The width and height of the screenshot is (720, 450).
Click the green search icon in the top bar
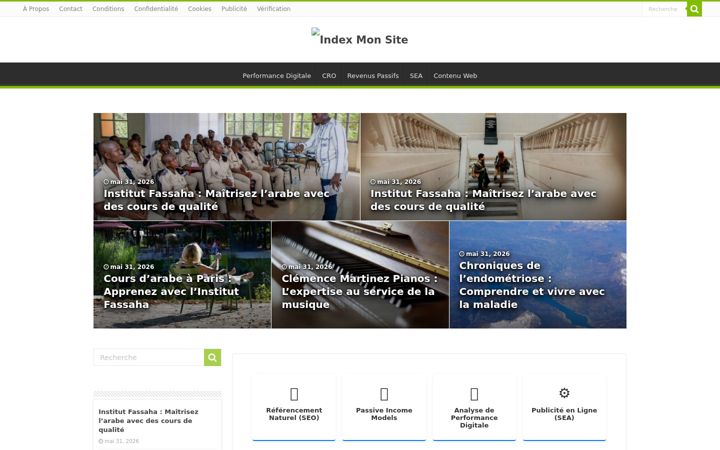click(x=694, y=9)
